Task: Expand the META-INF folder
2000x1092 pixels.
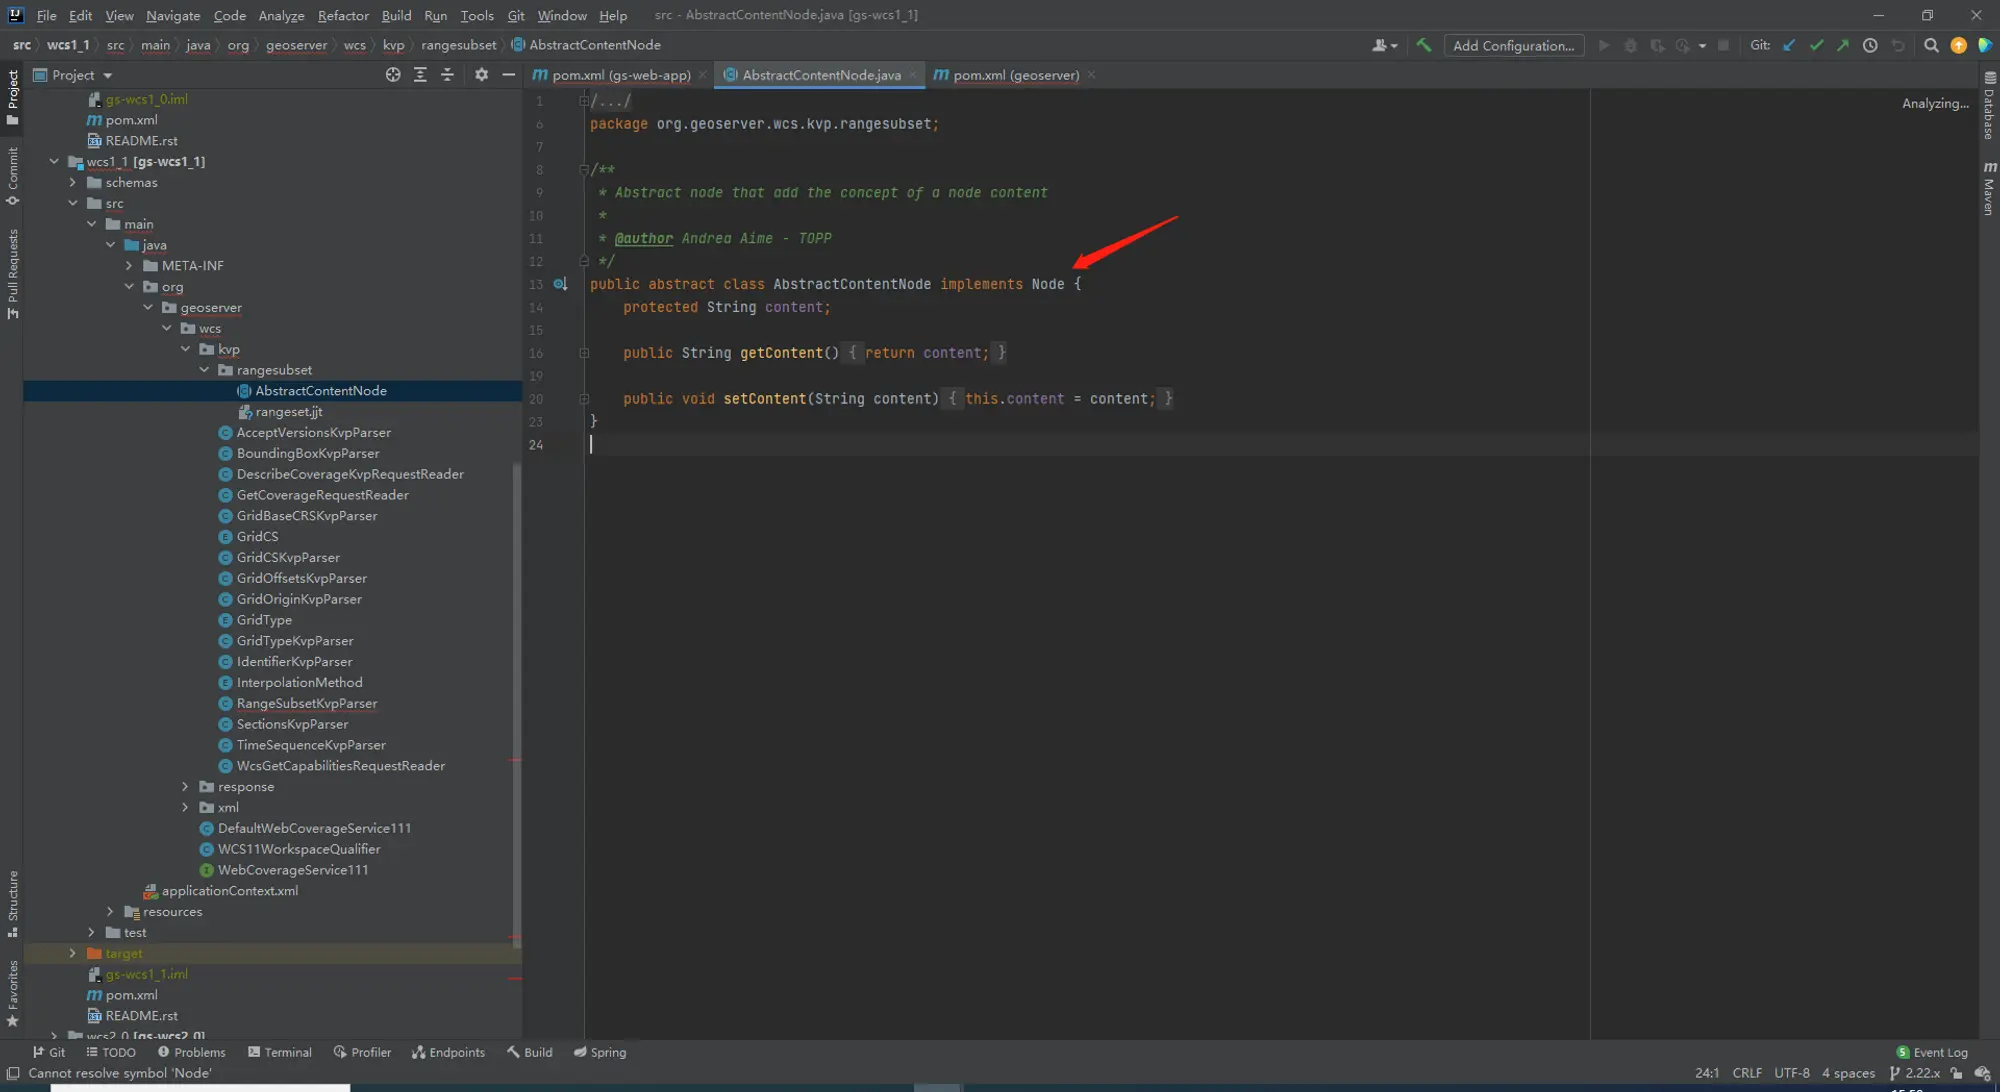Action: pyautogui.click(x=129, y=265)
